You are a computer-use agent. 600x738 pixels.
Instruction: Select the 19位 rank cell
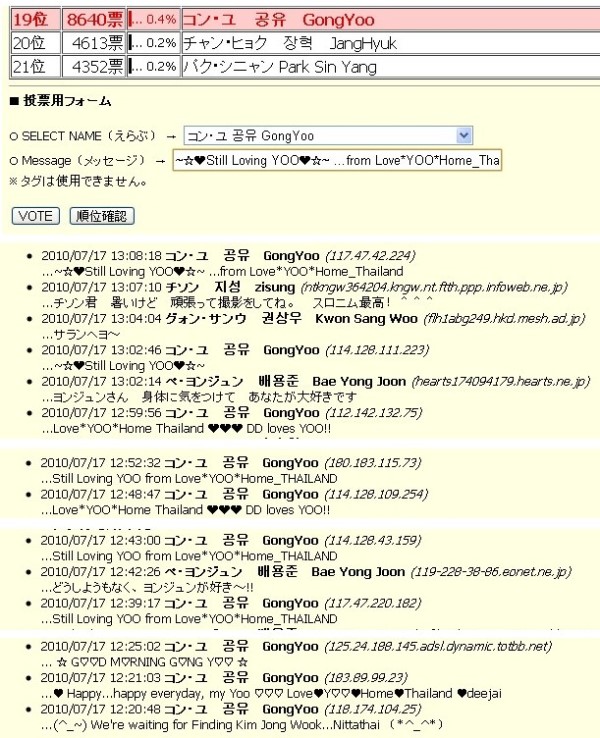(35, 19)
